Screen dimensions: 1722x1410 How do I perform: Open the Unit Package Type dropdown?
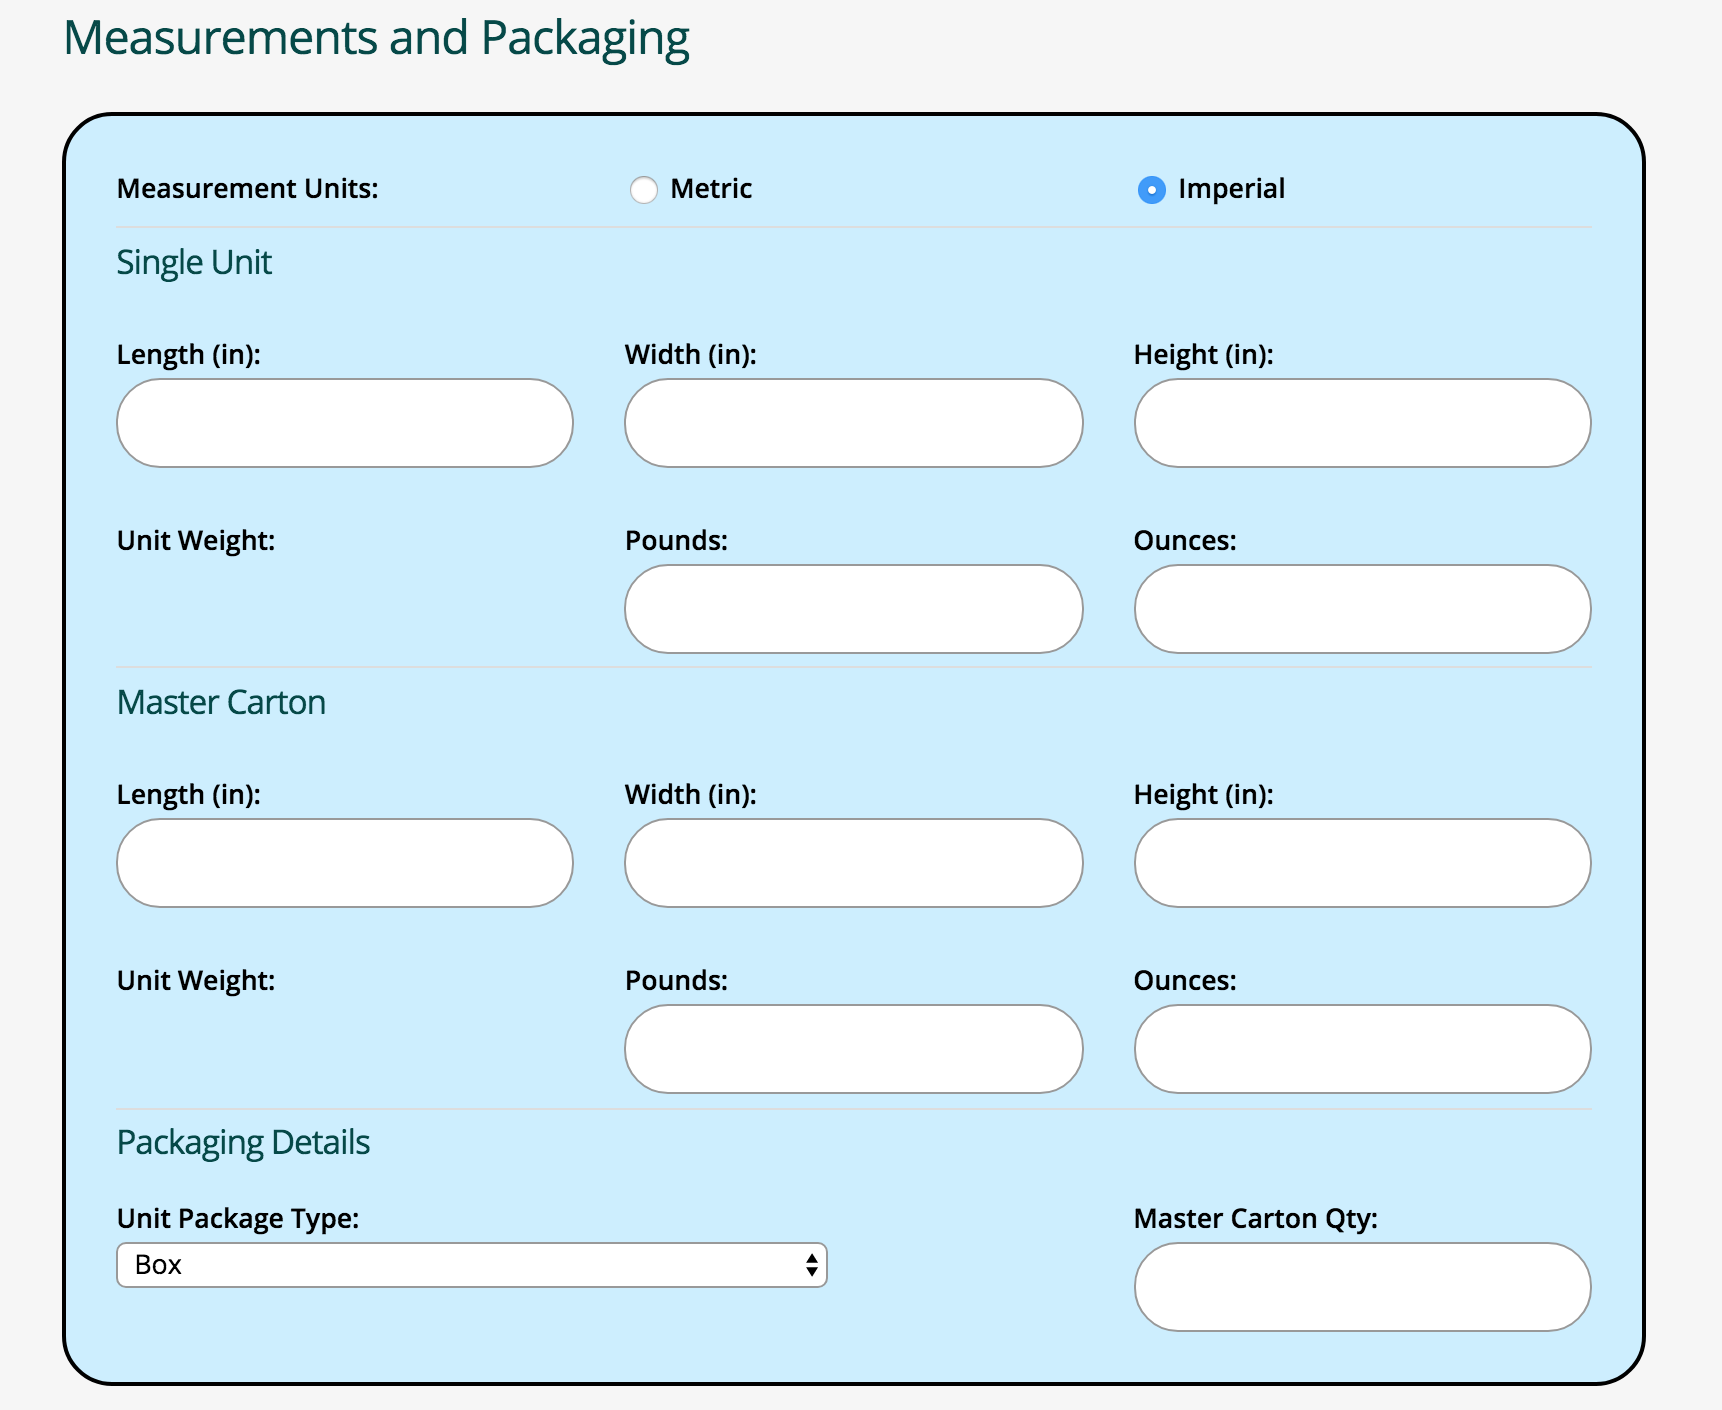pyautogui.click(x=472, y=1265)
